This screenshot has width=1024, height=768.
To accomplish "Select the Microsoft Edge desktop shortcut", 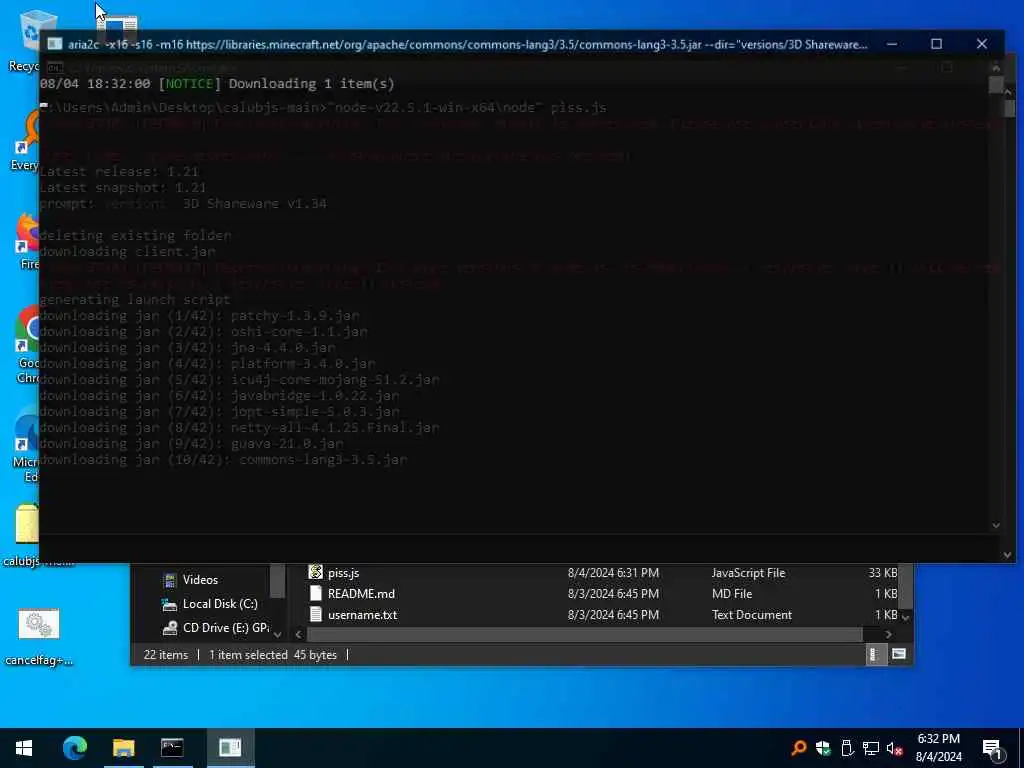I will point(27,447).
